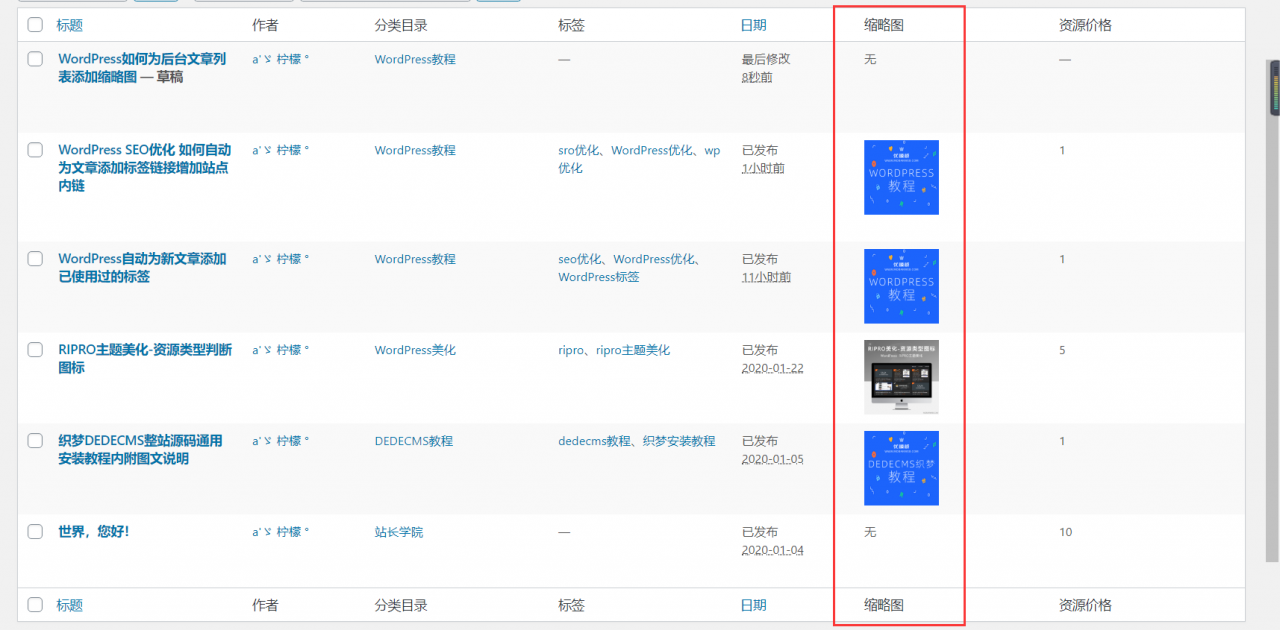Check the select-all checkbox in the header row
This screenshot has height=630, width=1280.
[x=35, y=24]
